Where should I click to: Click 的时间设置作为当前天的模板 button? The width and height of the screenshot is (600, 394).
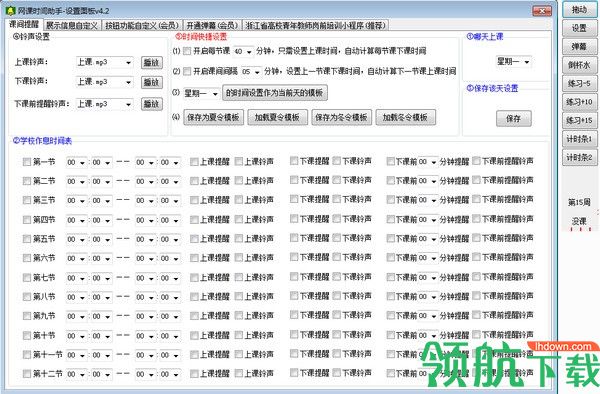[275, 93]
